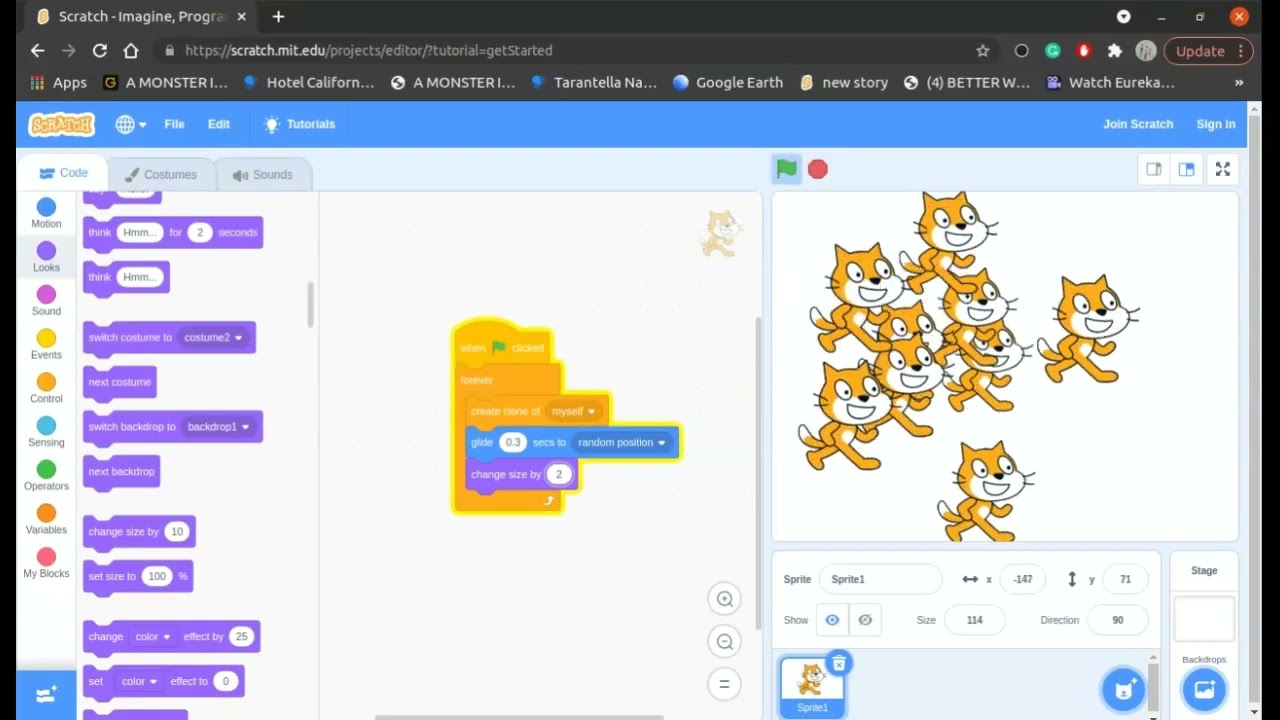This screenshot has width=1280, height=720.
Task: Select the Control block category
Action: coord(46,388)
